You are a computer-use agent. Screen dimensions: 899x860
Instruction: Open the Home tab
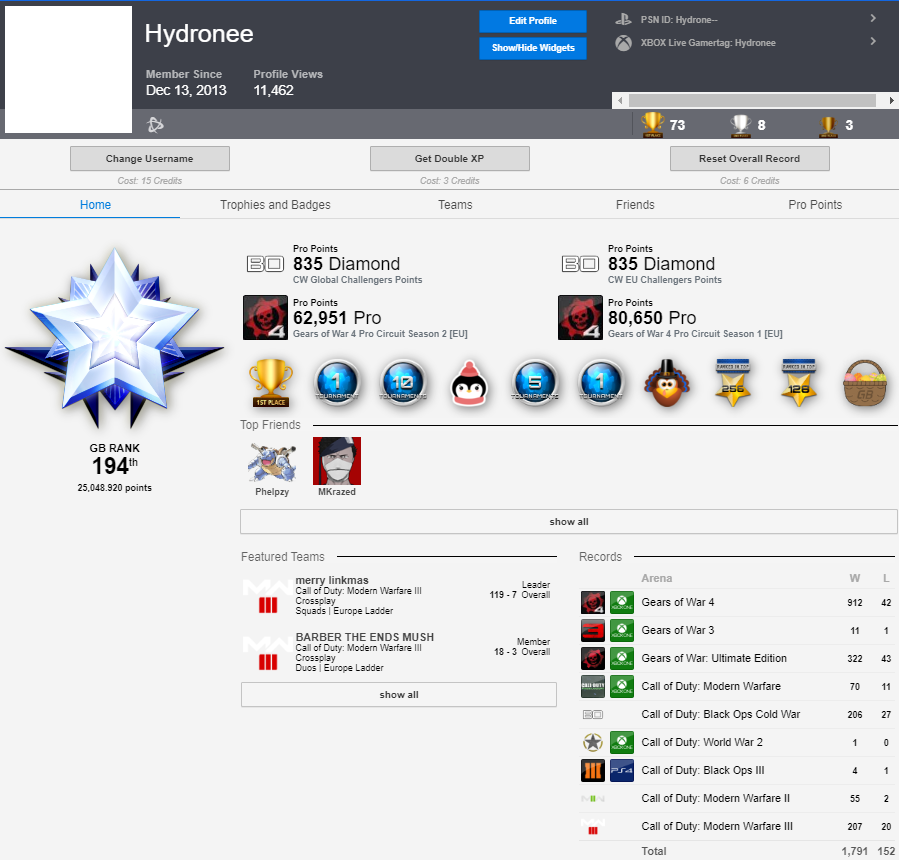click(x=95, y=205)
